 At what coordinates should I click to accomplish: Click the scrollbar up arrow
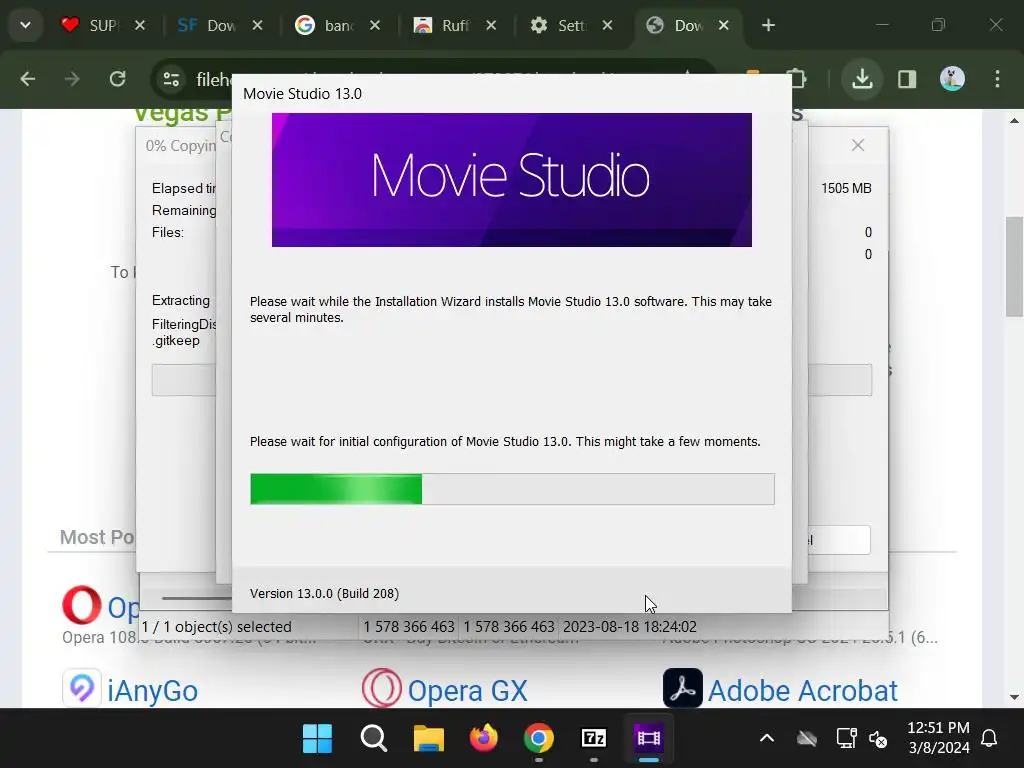tap(1014, 121)
